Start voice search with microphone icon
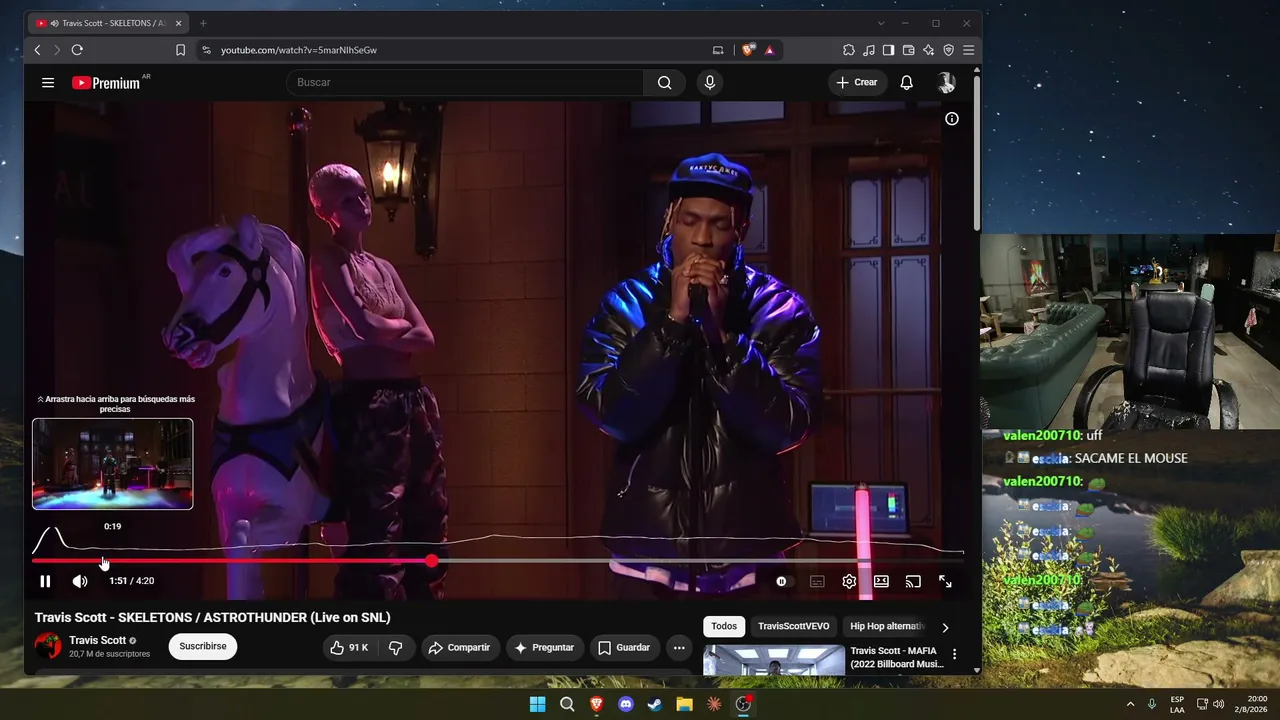 710,83
